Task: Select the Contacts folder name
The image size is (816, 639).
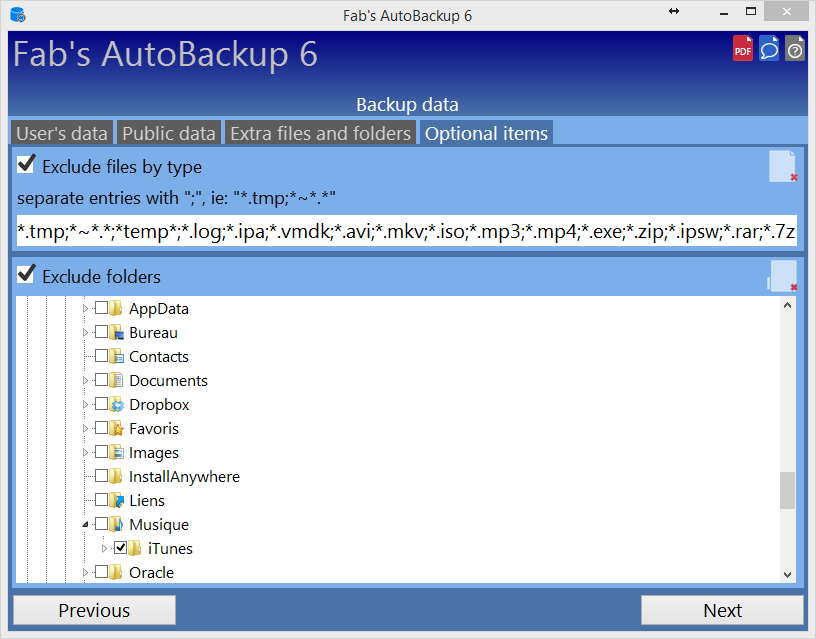Action: (159, 356)
